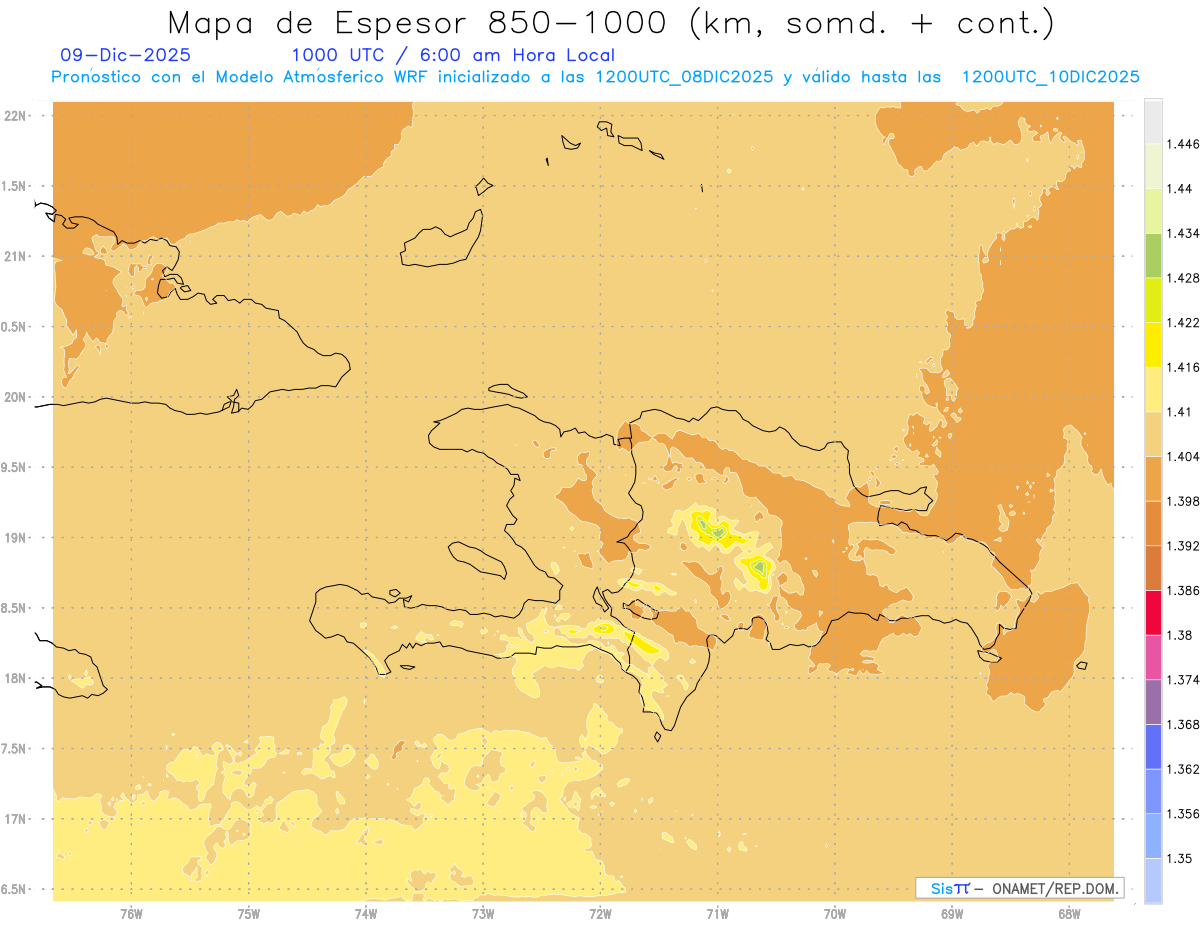Viewport: 1200px width, 927px height.
Task: Click the '76W' longitude label
Action: pyautogui.click(x=131, y=914)
